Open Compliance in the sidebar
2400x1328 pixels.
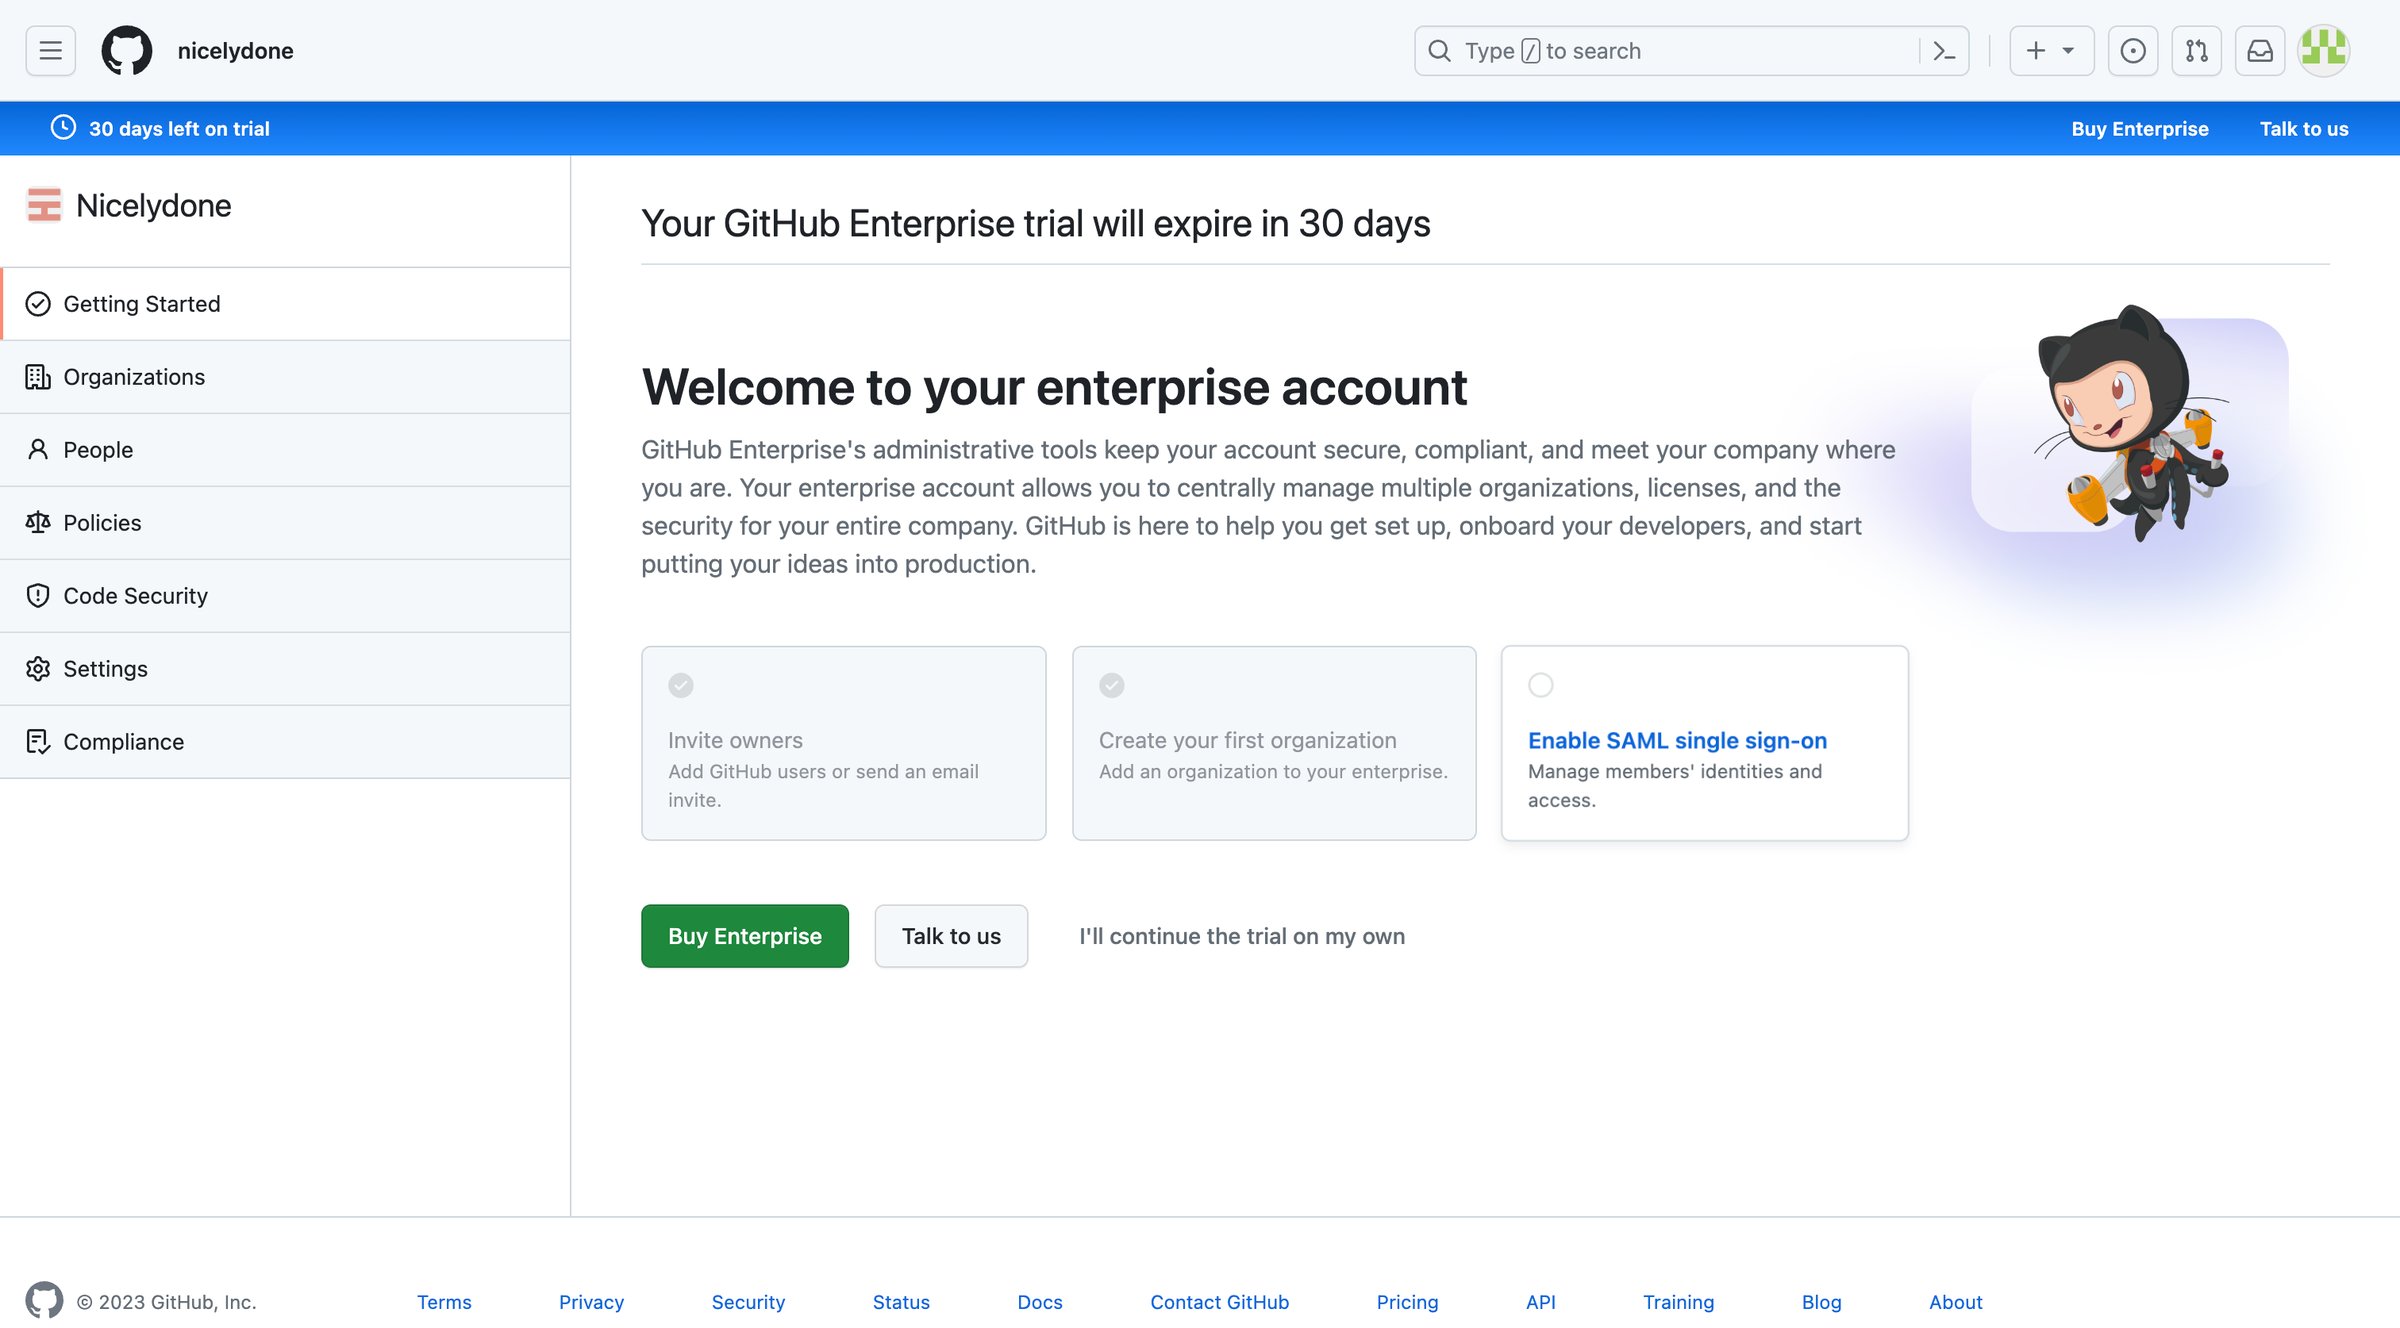[x=286, y=742]
